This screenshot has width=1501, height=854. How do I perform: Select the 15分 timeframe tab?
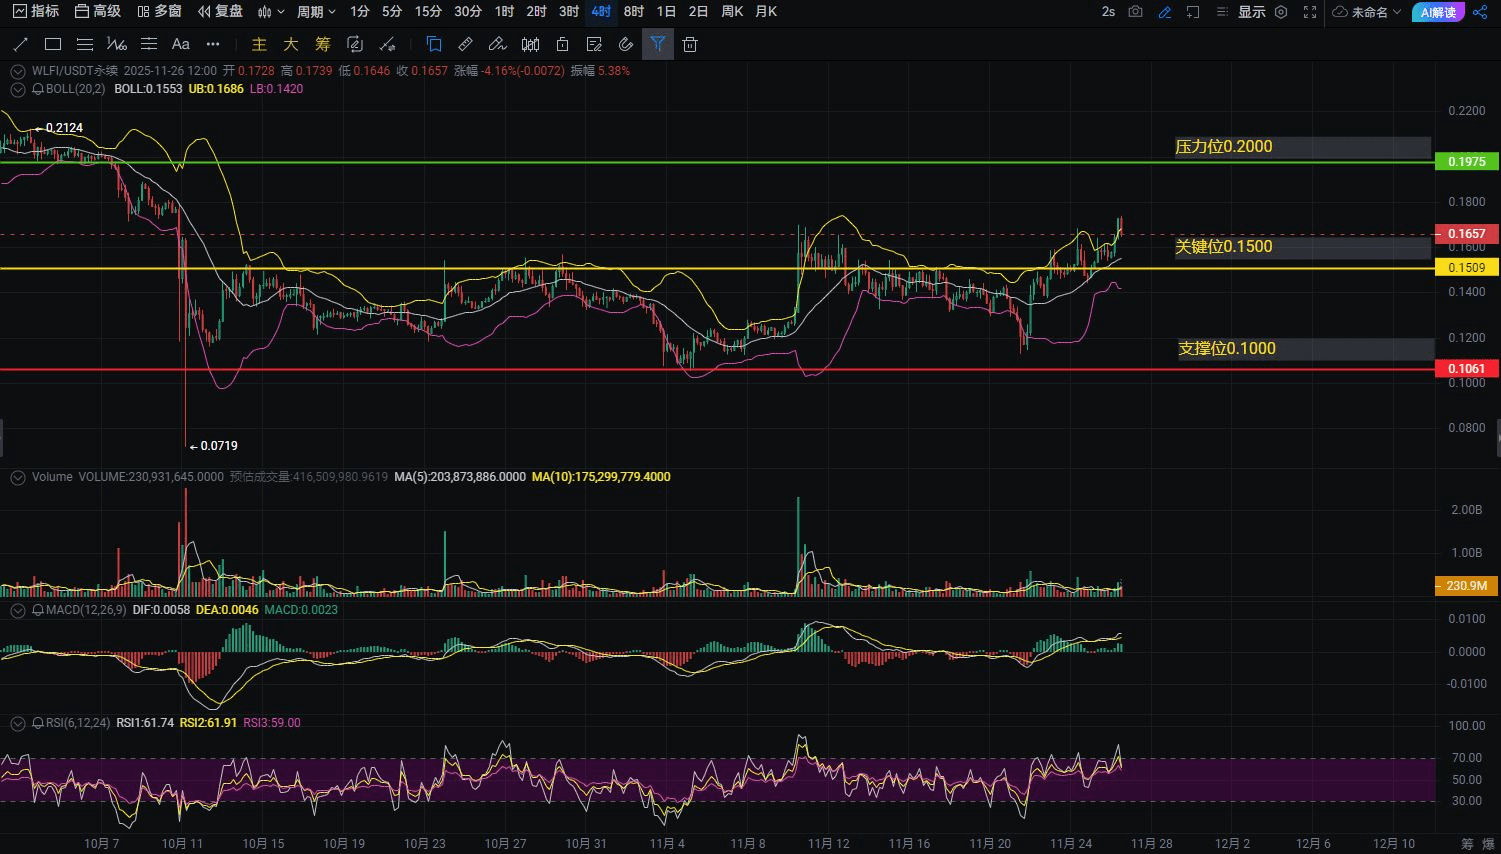tap(428, 12)
